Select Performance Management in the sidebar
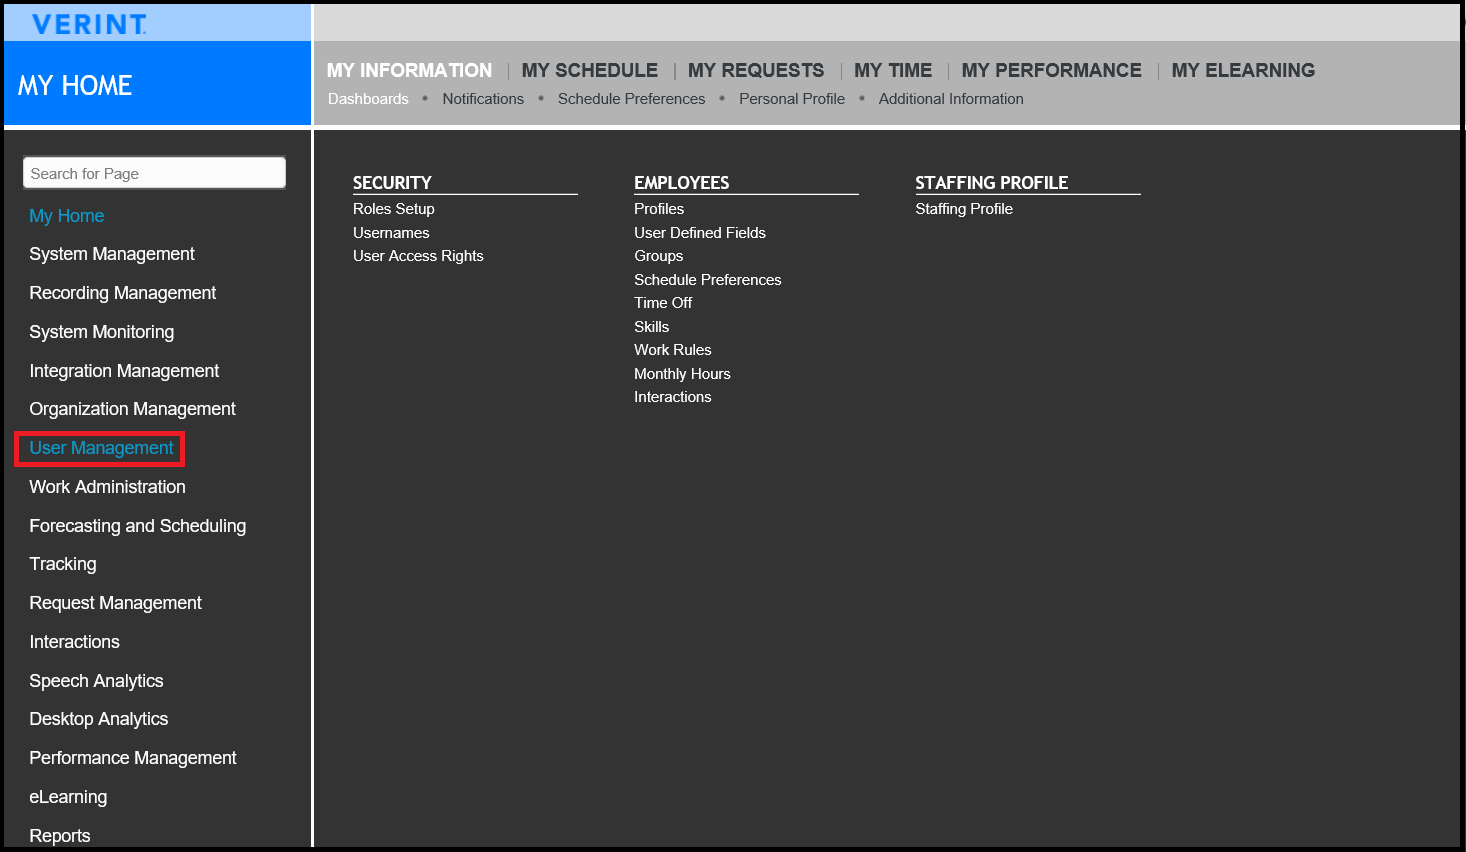Image resolution: width=1466 pixels, height=852 pixels. point(133,758)
